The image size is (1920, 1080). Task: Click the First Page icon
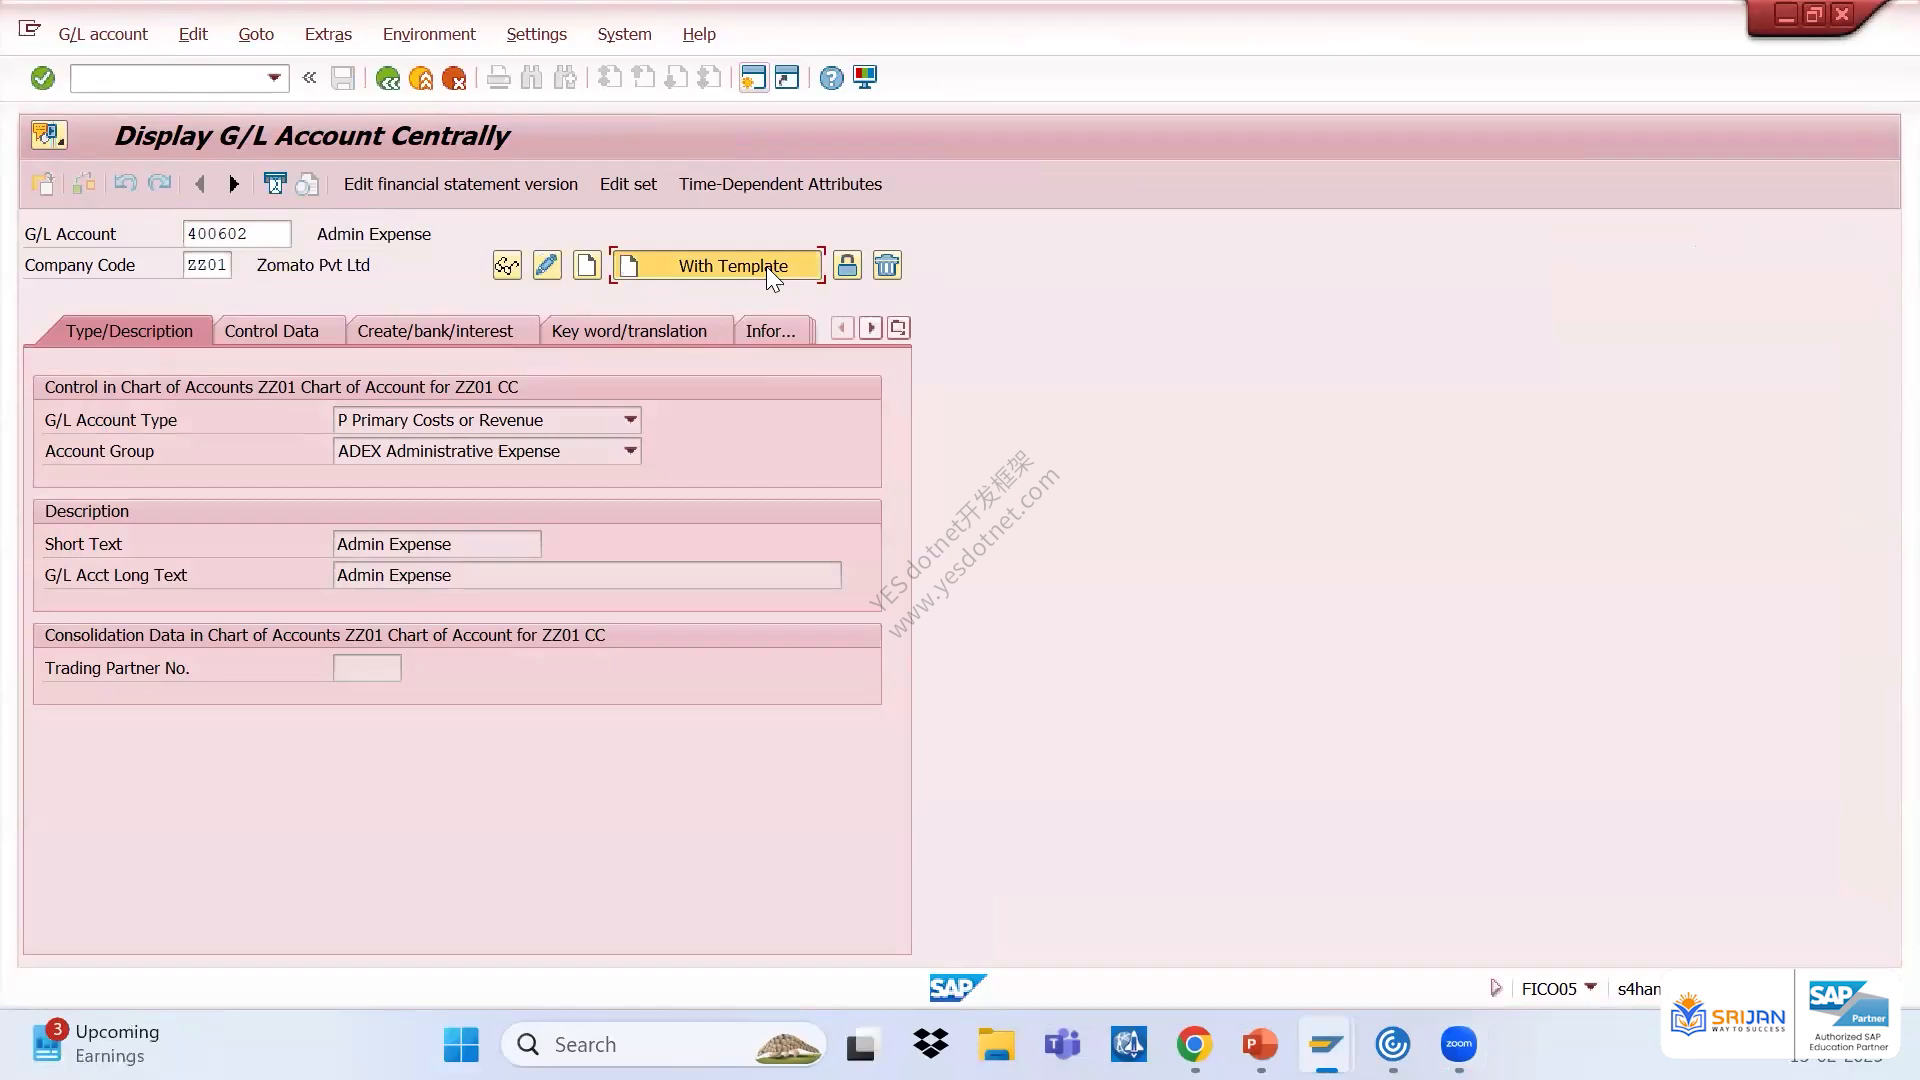point(610,78)
